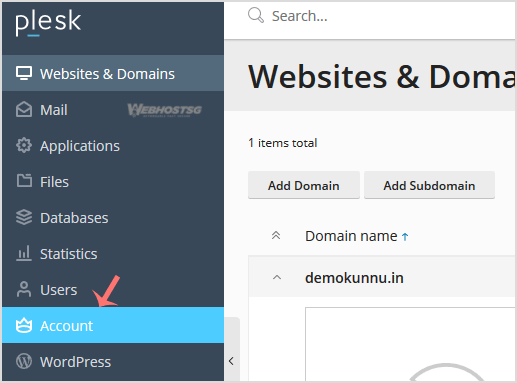
Task: Click the Mail envelope icon
Action: click(24, 110)
